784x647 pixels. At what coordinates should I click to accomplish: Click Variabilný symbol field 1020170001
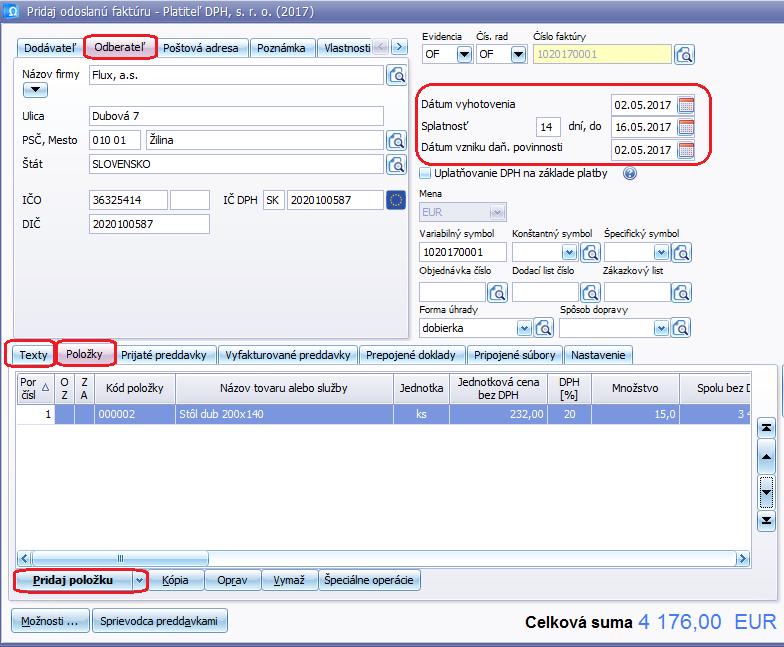(462, 252)
